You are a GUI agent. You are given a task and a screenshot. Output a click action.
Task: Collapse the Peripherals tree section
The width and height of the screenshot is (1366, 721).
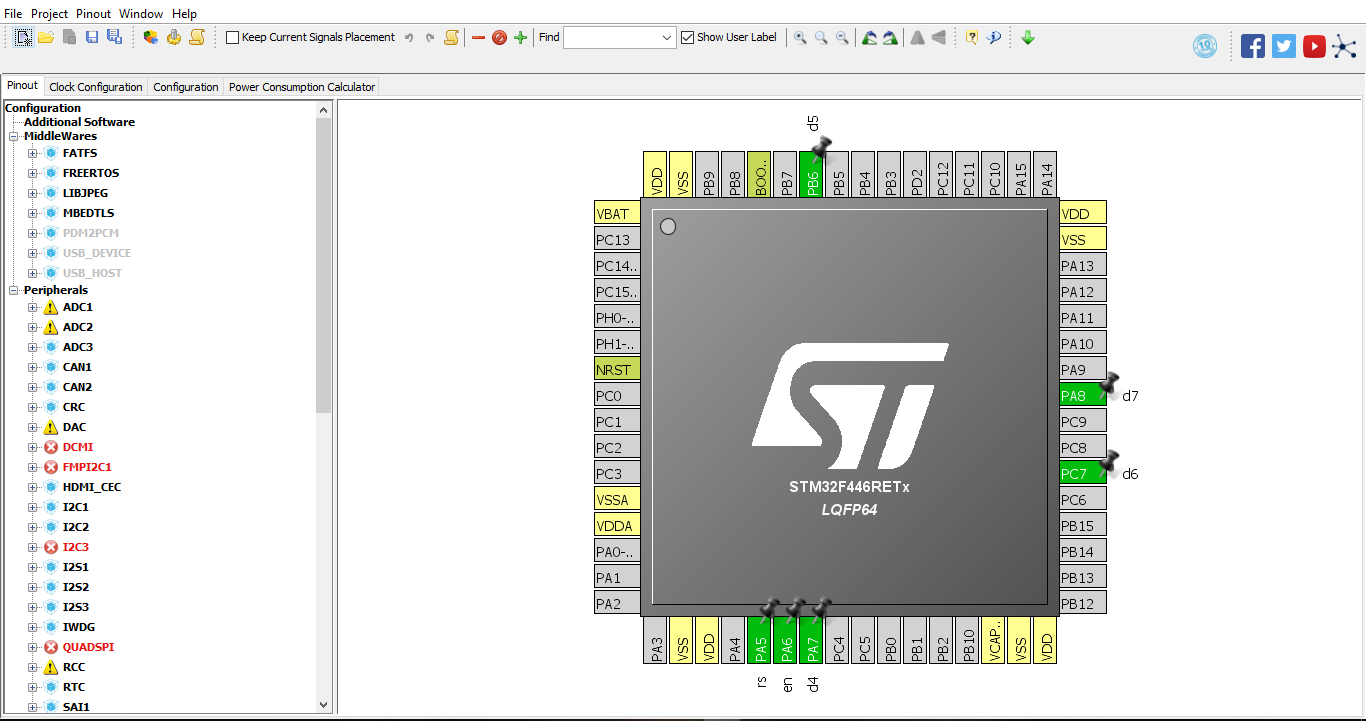[14, 290]
